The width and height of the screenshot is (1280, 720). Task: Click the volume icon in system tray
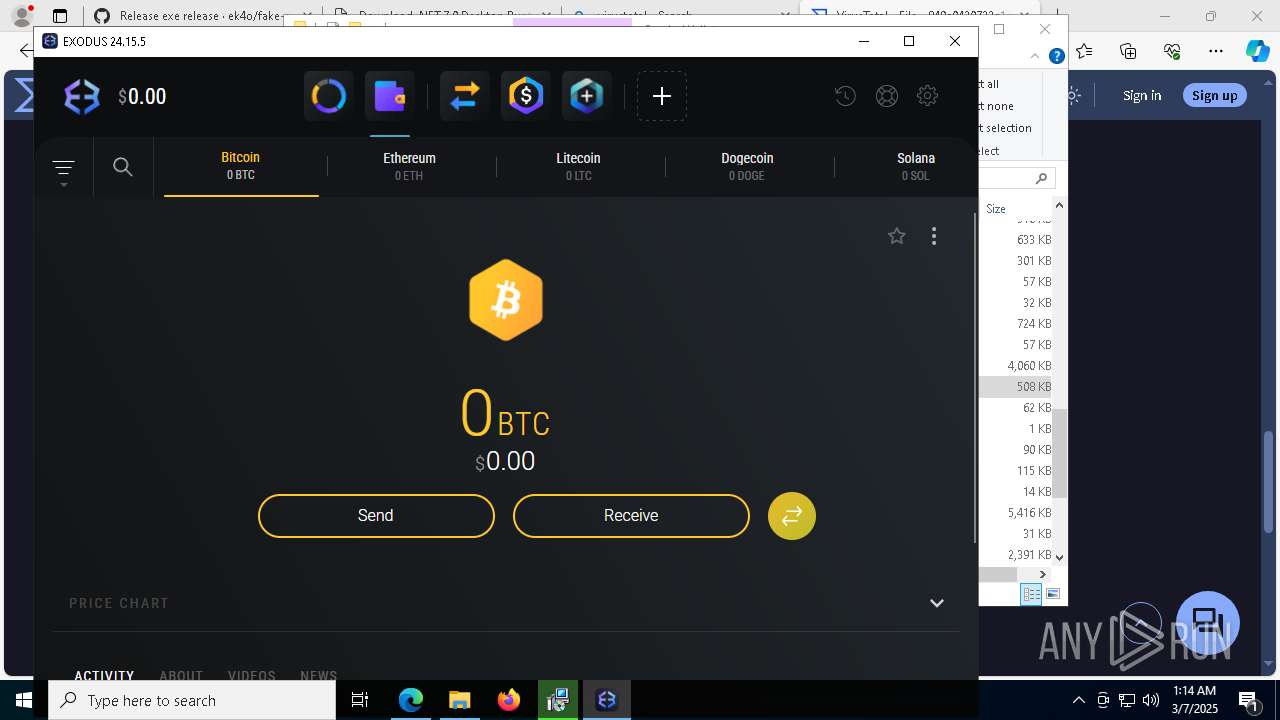coord(1151,700)
